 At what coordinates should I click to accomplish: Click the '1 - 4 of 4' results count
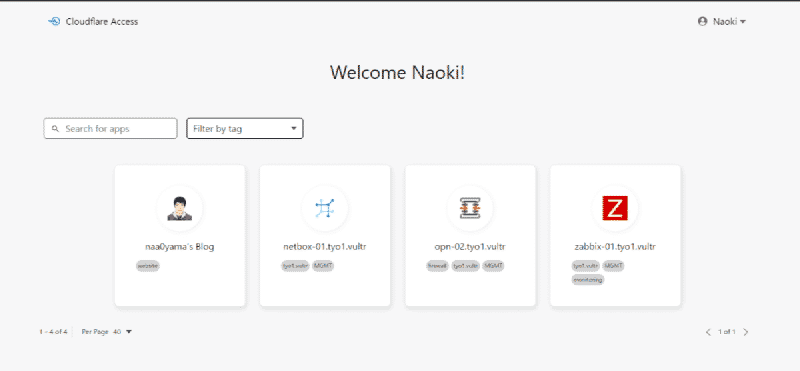[x=54, y=332]
